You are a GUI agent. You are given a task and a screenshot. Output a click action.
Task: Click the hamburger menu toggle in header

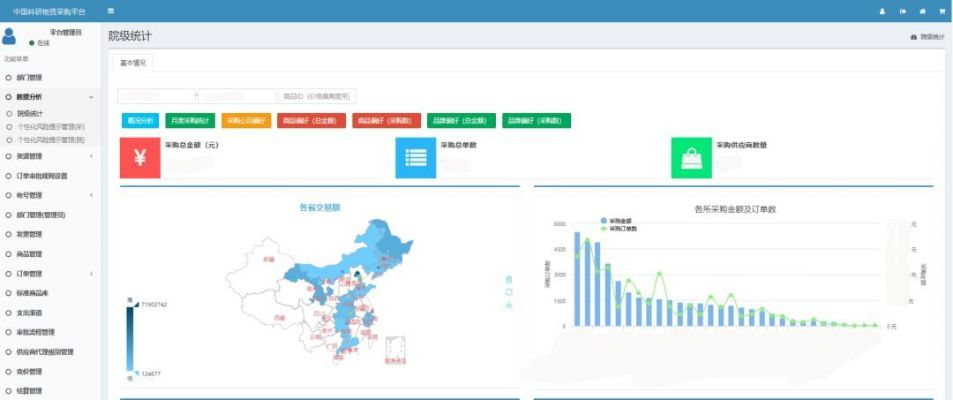[x=110, y=11]
